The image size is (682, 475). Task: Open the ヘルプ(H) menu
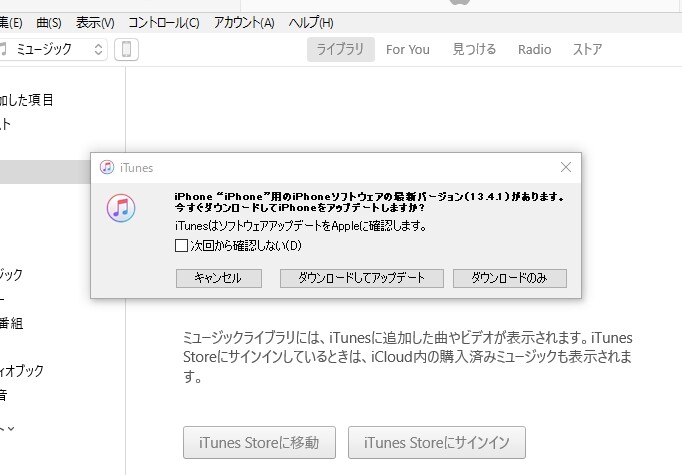(x=311, y=23)
